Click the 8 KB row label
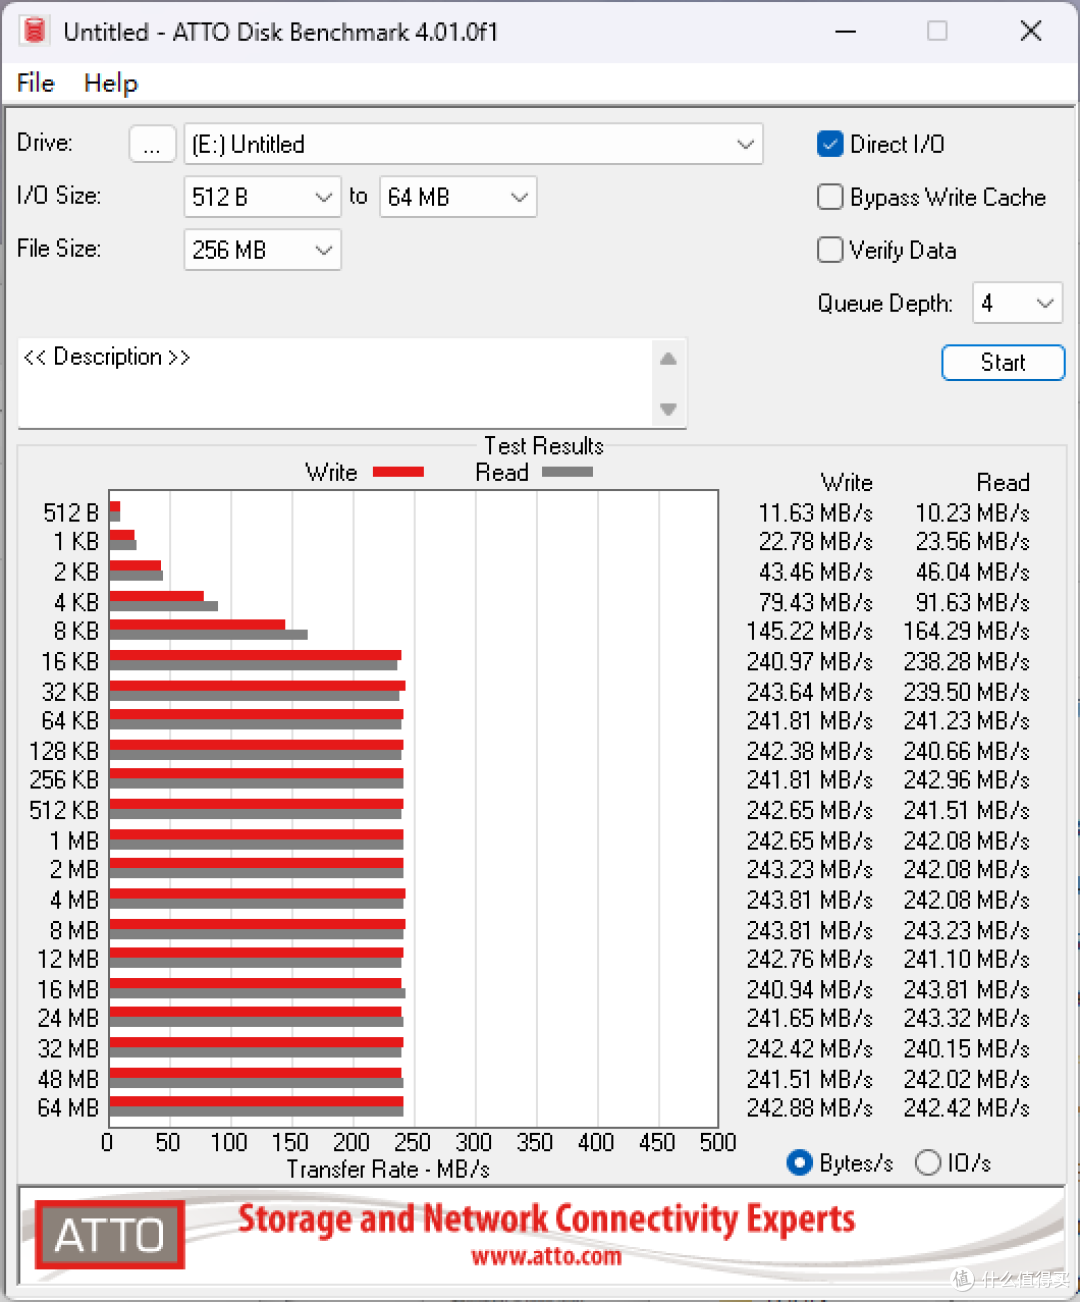Image resolution: width=1080 pixels, height=1302 pixels. (x=77, y=632)
